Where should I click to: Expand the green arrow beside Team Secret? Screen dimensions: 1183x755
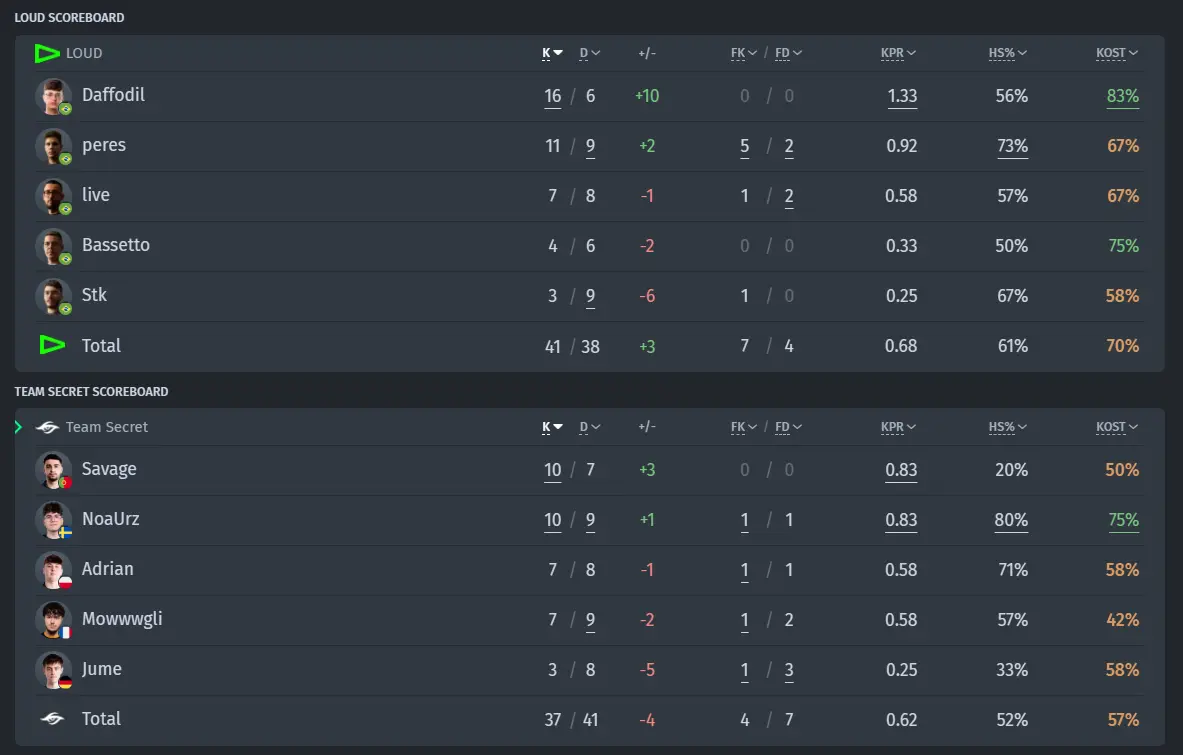pos(18,428)
